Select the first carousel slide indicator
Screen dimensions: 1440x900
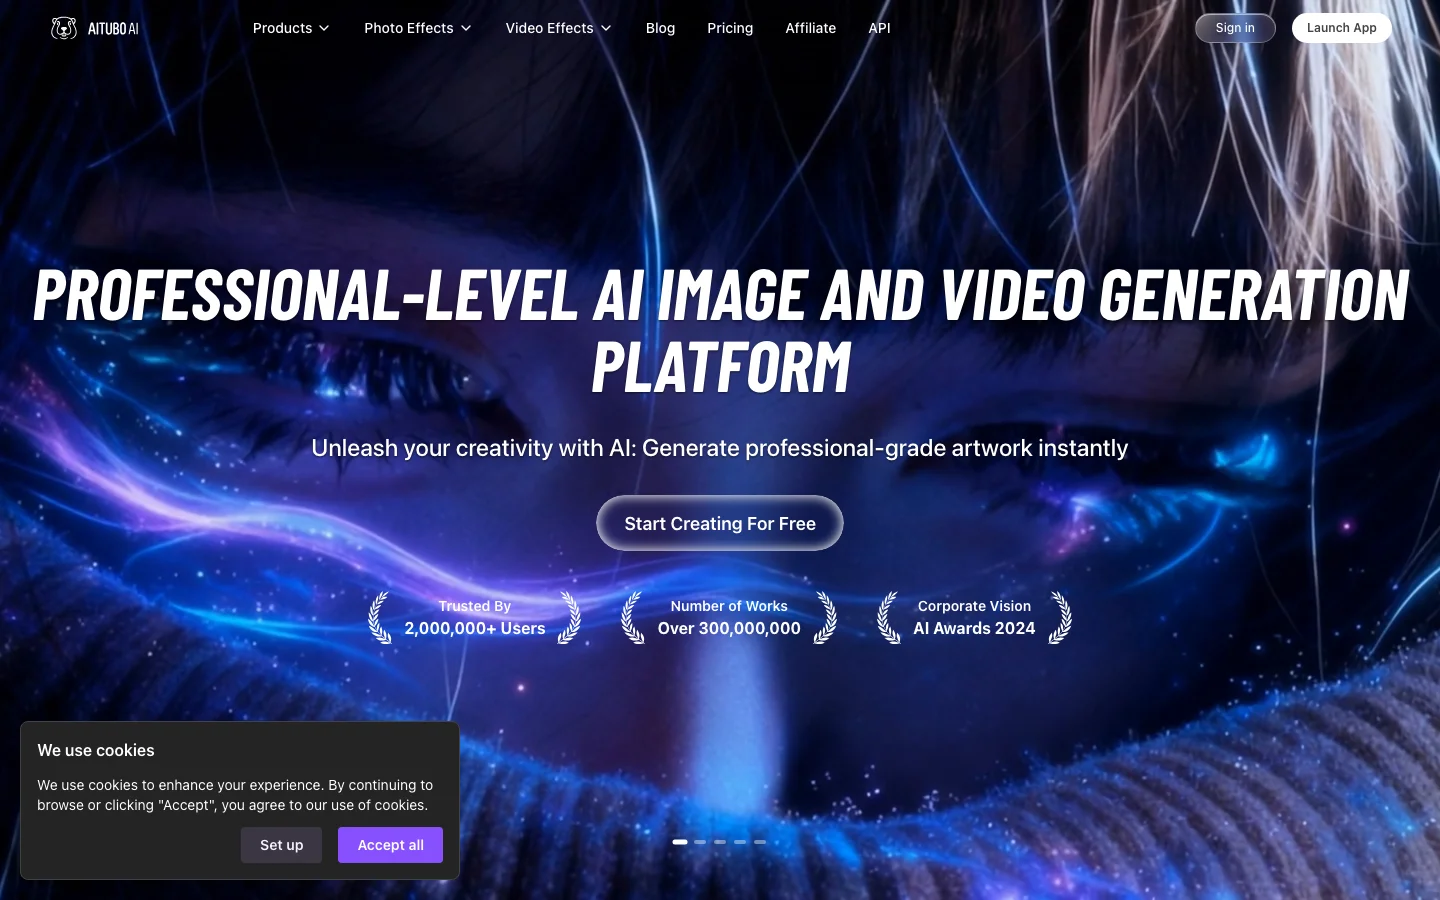click(x=680, y=842)
